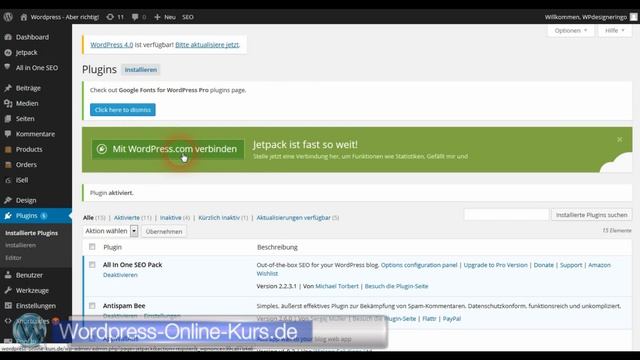Sort by Plugin column header
640x360 pixels.
coord(113,247)
